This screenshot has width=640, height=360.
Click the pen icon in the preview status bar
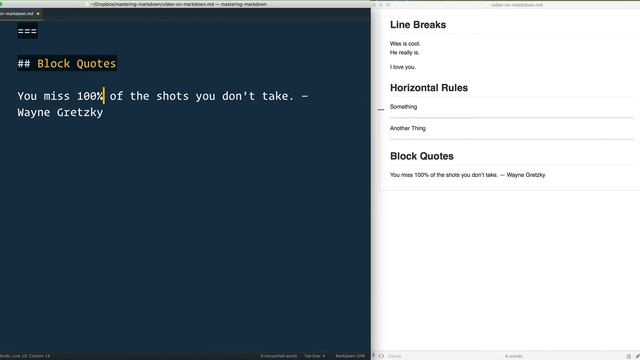coord(637,356)
